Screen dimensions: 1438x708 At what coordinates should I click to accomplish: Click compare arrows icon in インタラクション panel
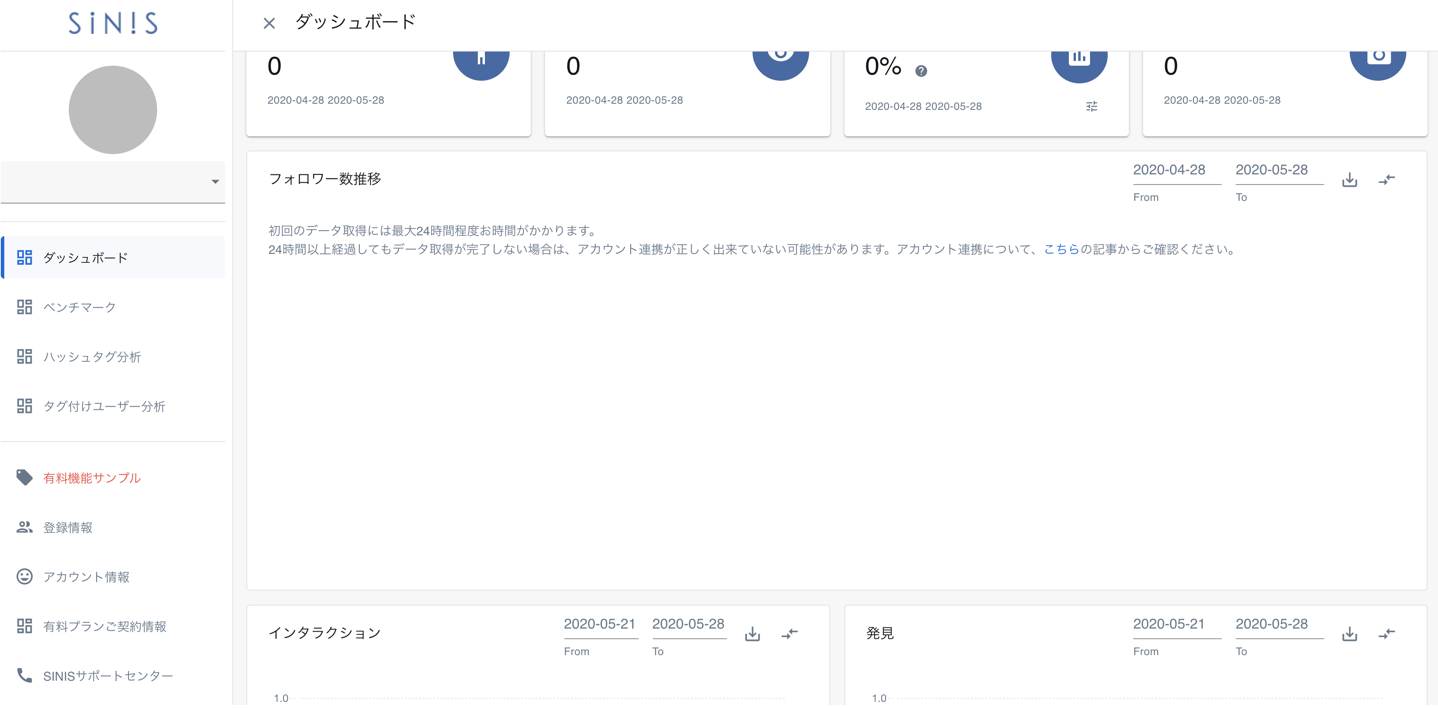[x=789, y=634]
